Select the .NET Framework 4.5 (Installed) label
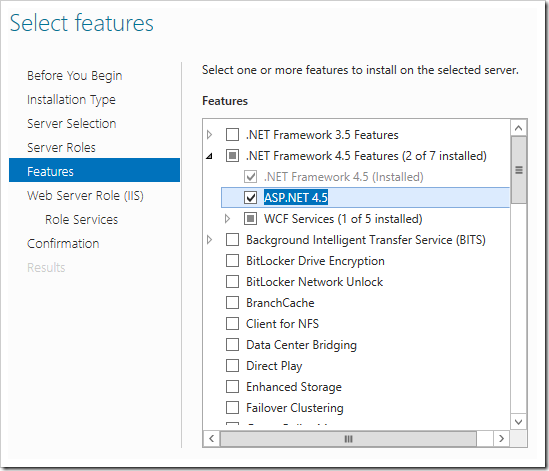Screen dimensions: 549x471 coord(343,177)
